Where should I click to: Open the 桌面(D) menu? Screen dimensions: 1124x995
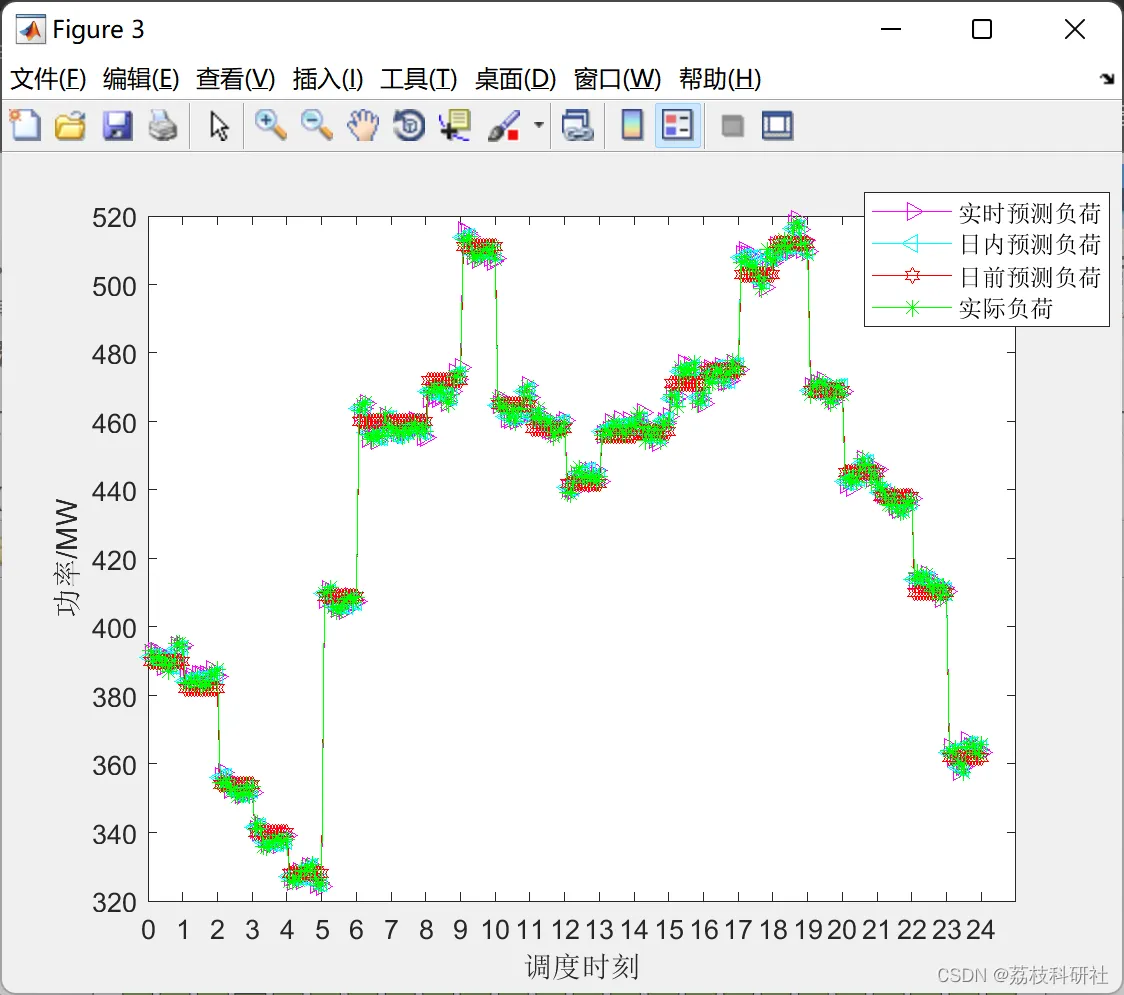pyautogui.click(x=515, y=78)
